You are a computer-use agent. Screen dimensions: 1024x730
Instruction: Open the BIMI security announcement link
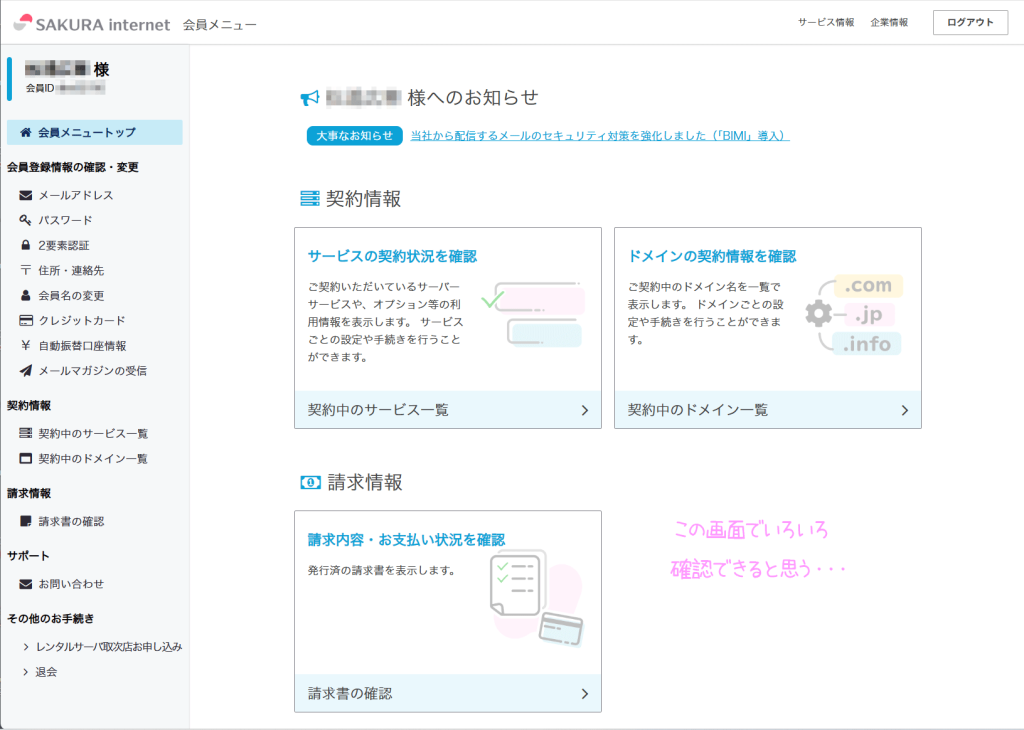coord(600,136)
